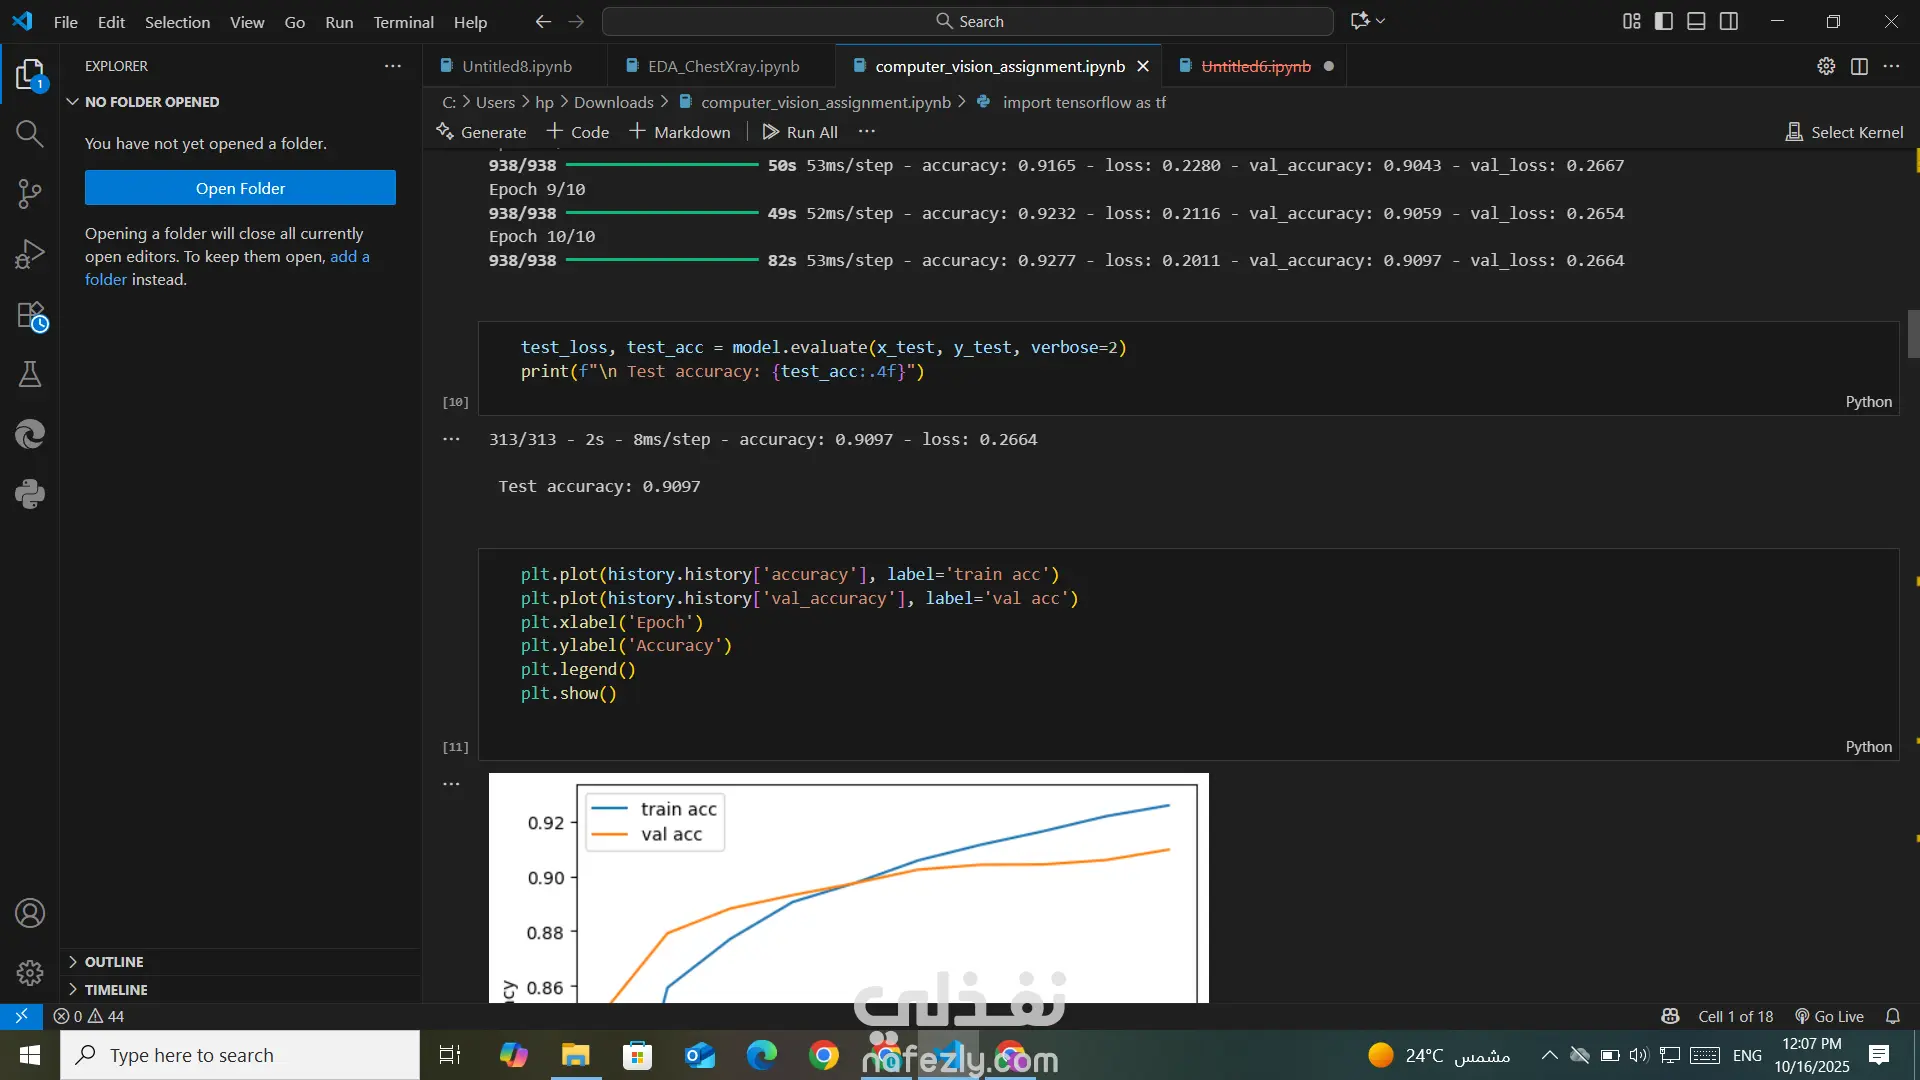Open the Terminal menu
This screenshot has height=1080, width=1920.
click(x=403, y=22)
